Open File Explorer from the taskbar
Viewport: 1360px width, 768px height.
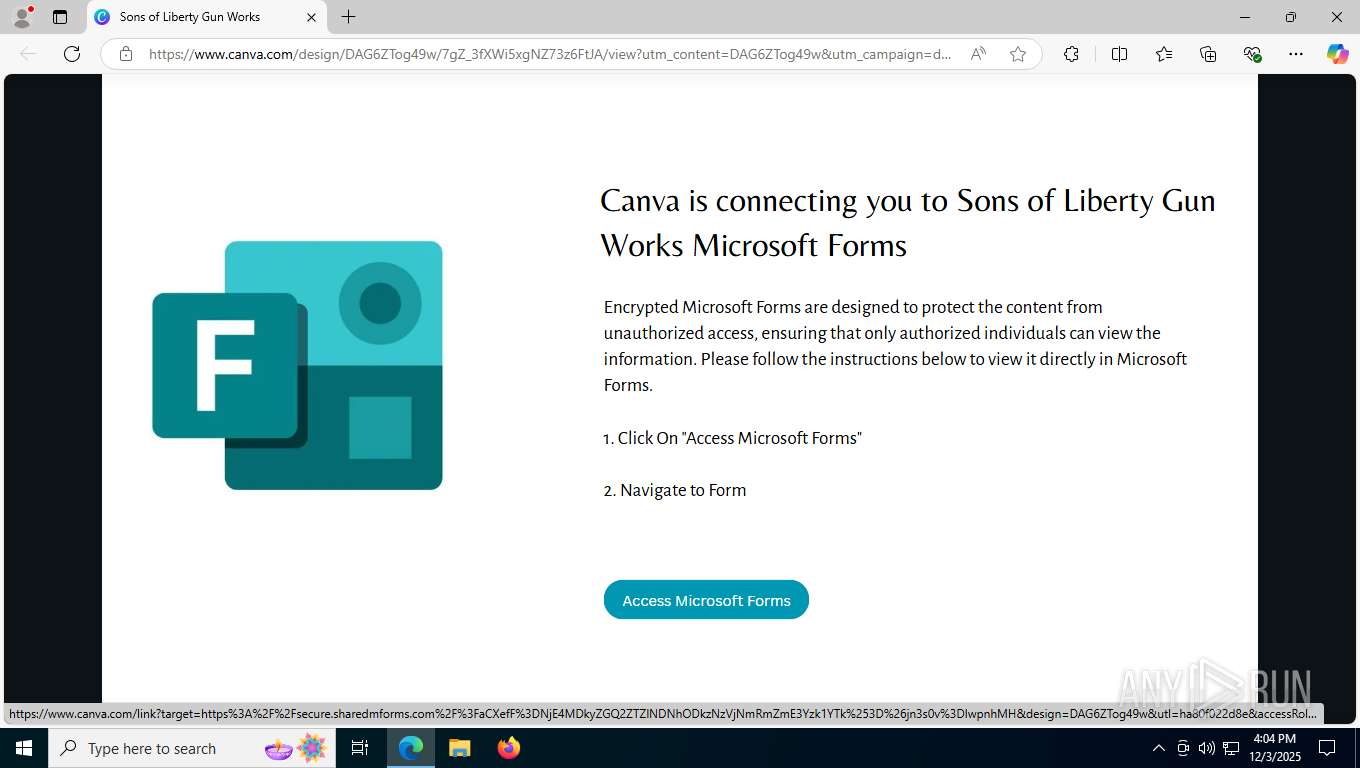(460, 748)
